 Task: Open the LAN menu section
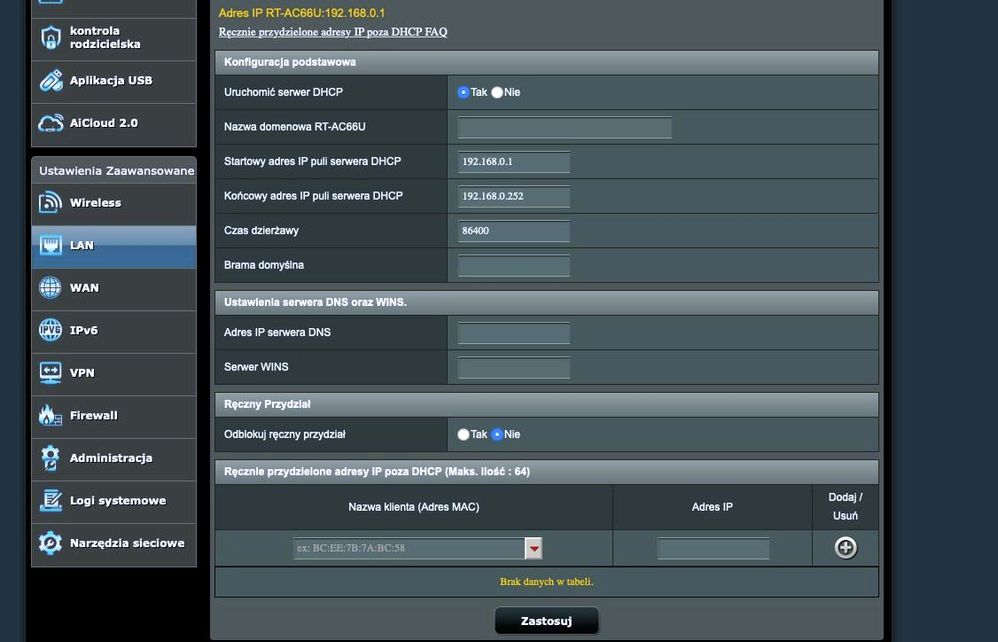[113, 246]
